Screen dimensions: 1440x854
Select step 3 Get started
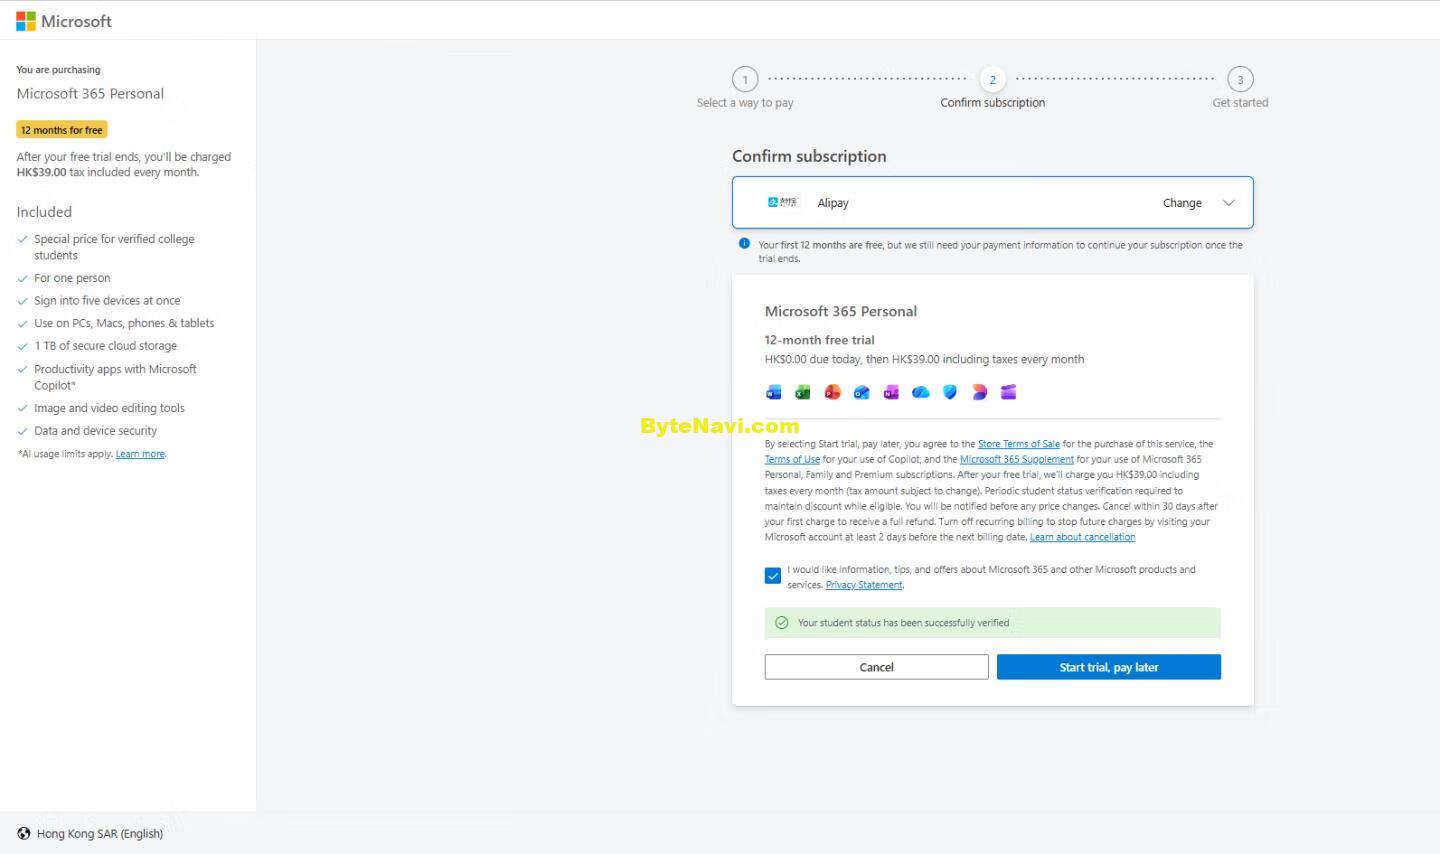[1240, 79]
